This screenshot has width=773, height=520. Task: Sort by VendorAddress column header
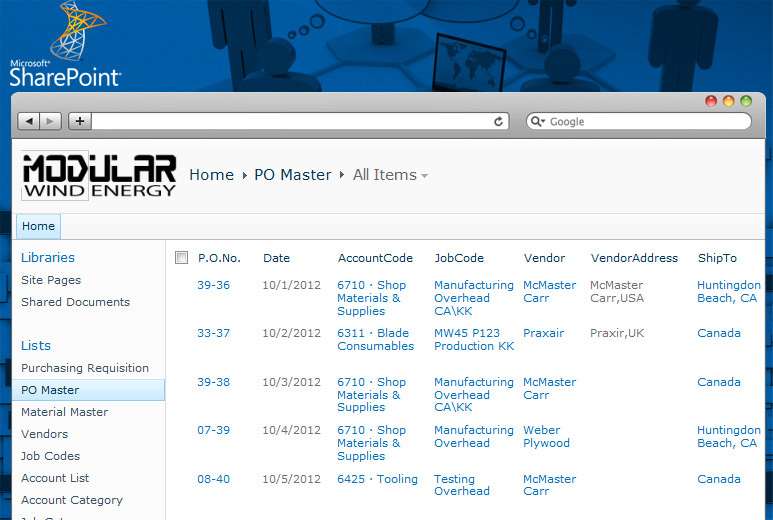(634, 258)
